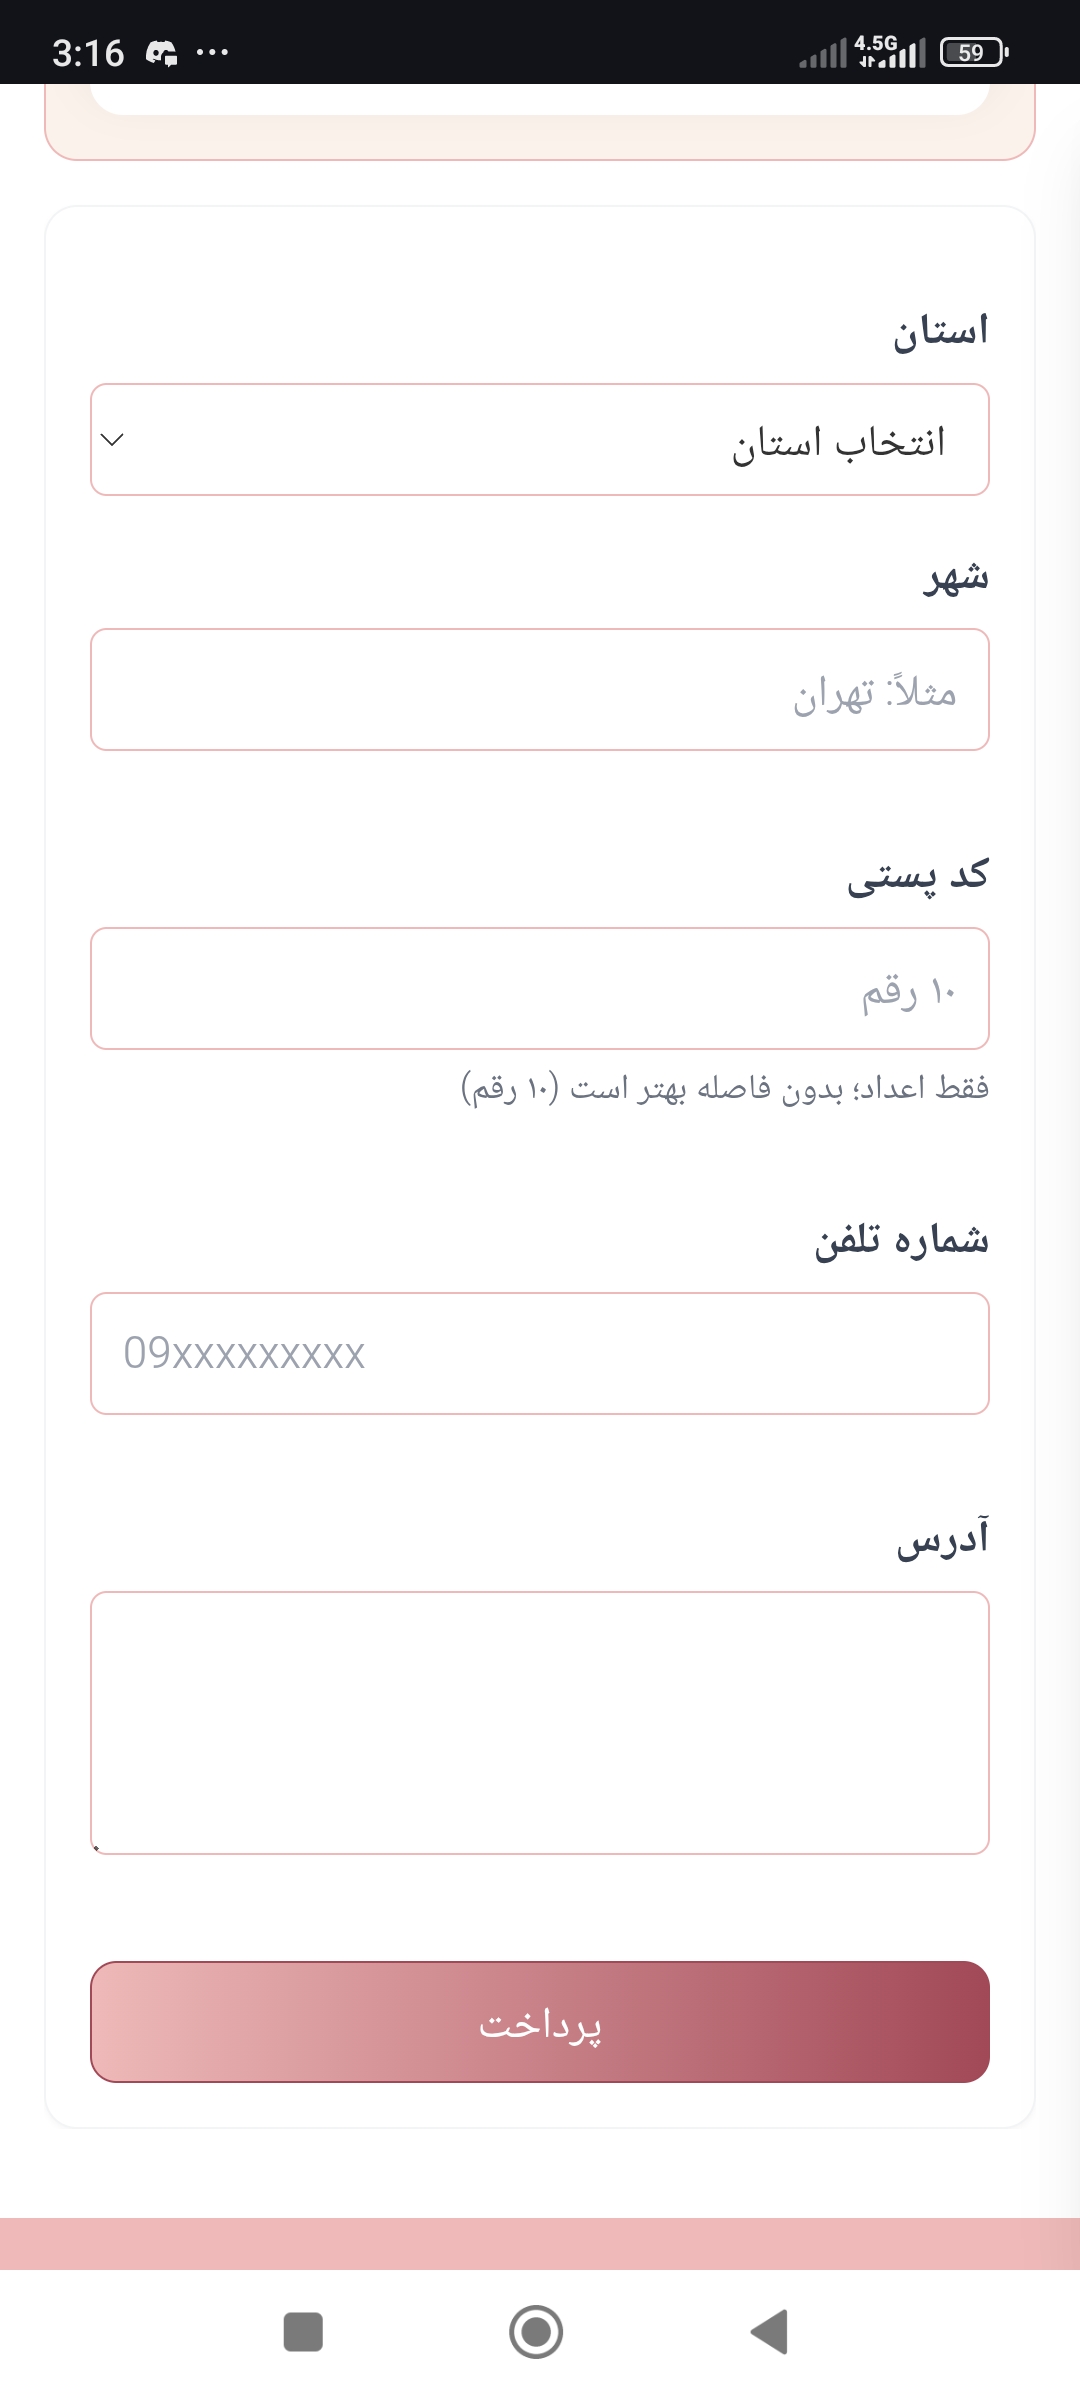Tap the 3:16 clock in status bar
Viewport: 1080px width, 2400px height.
click(88, 52)
